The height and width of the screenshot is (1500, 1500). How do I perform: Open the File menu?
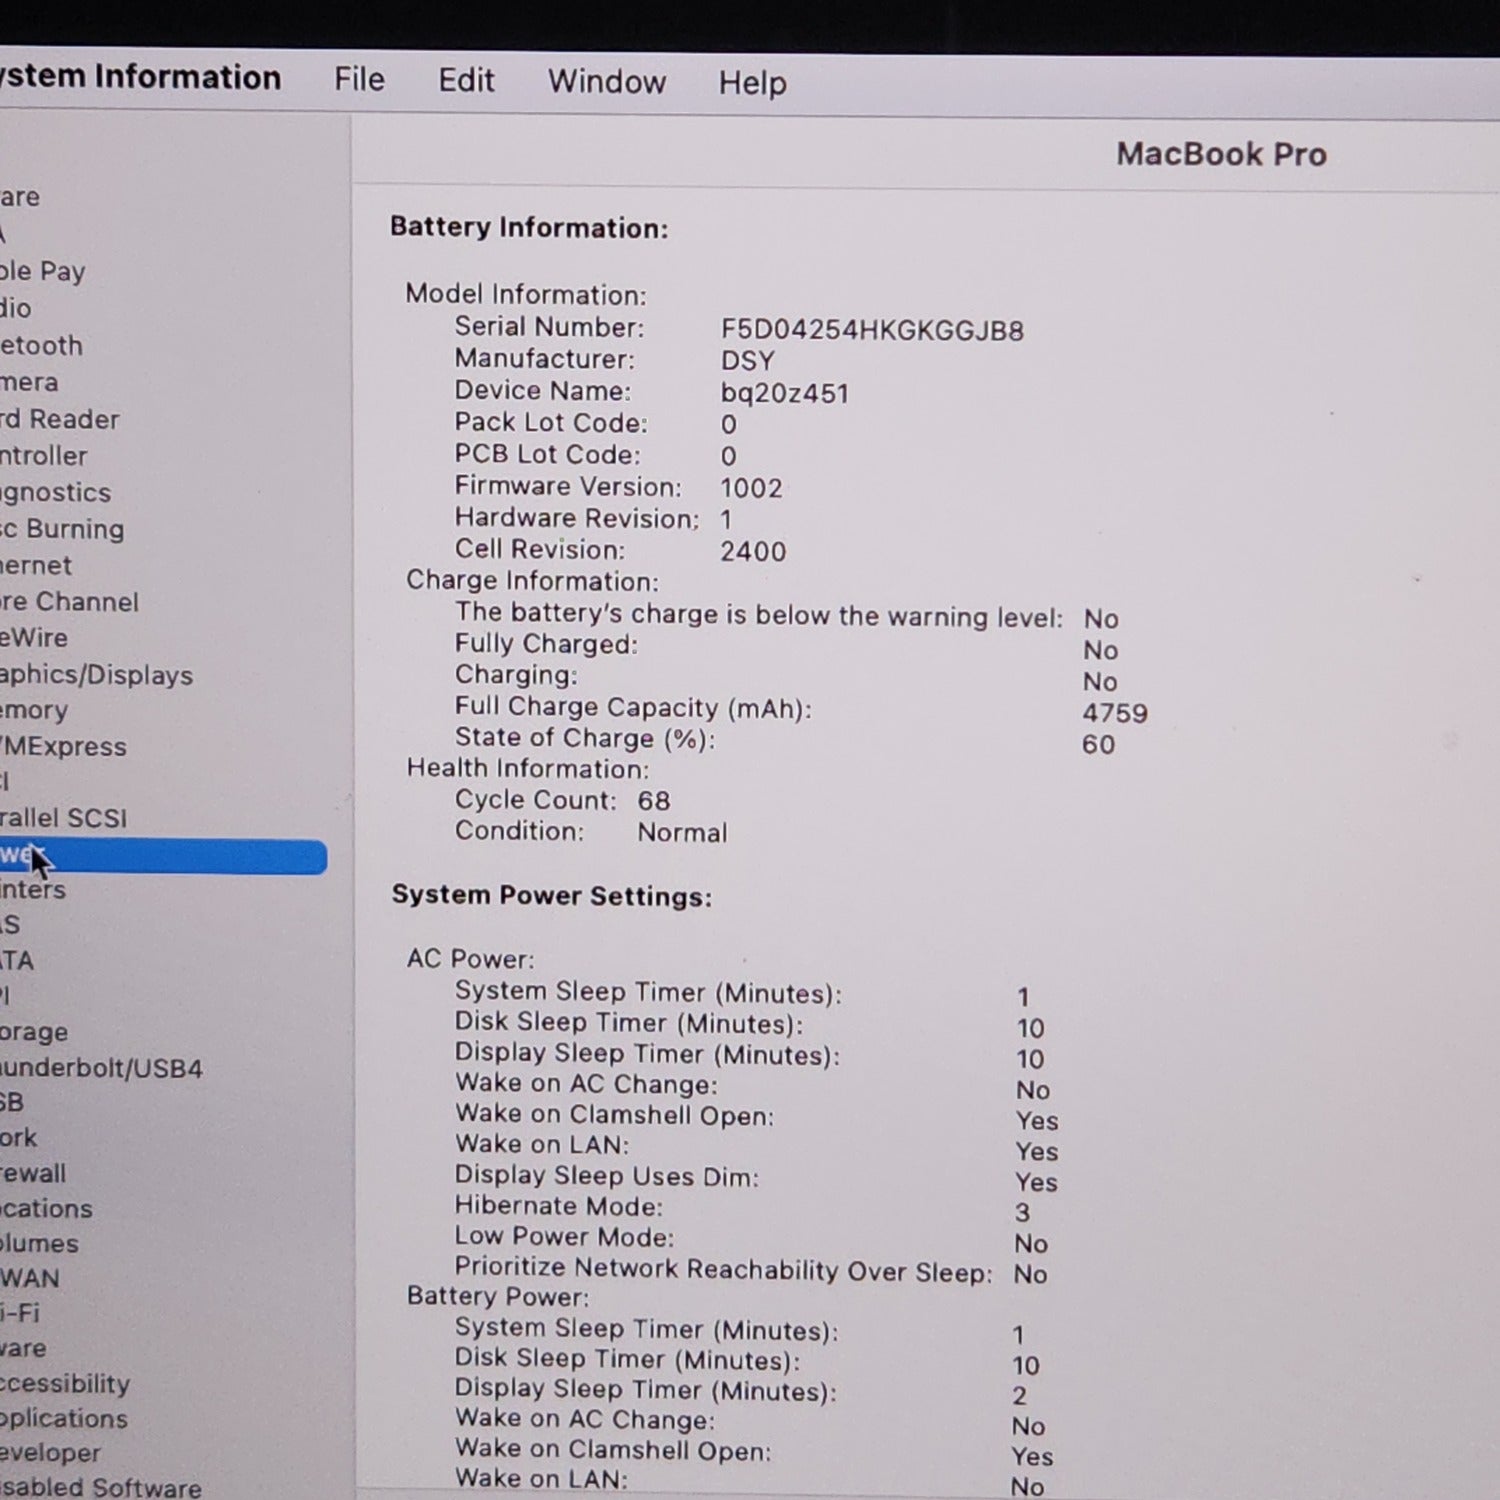[x=359, y=80]
